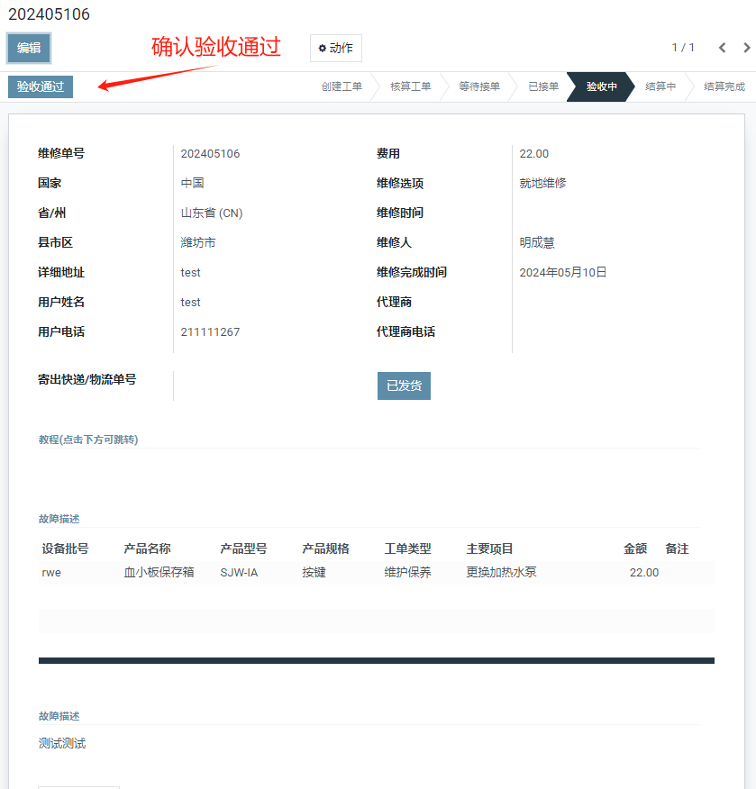Select the 结算完成 status stage

(723, 87)
